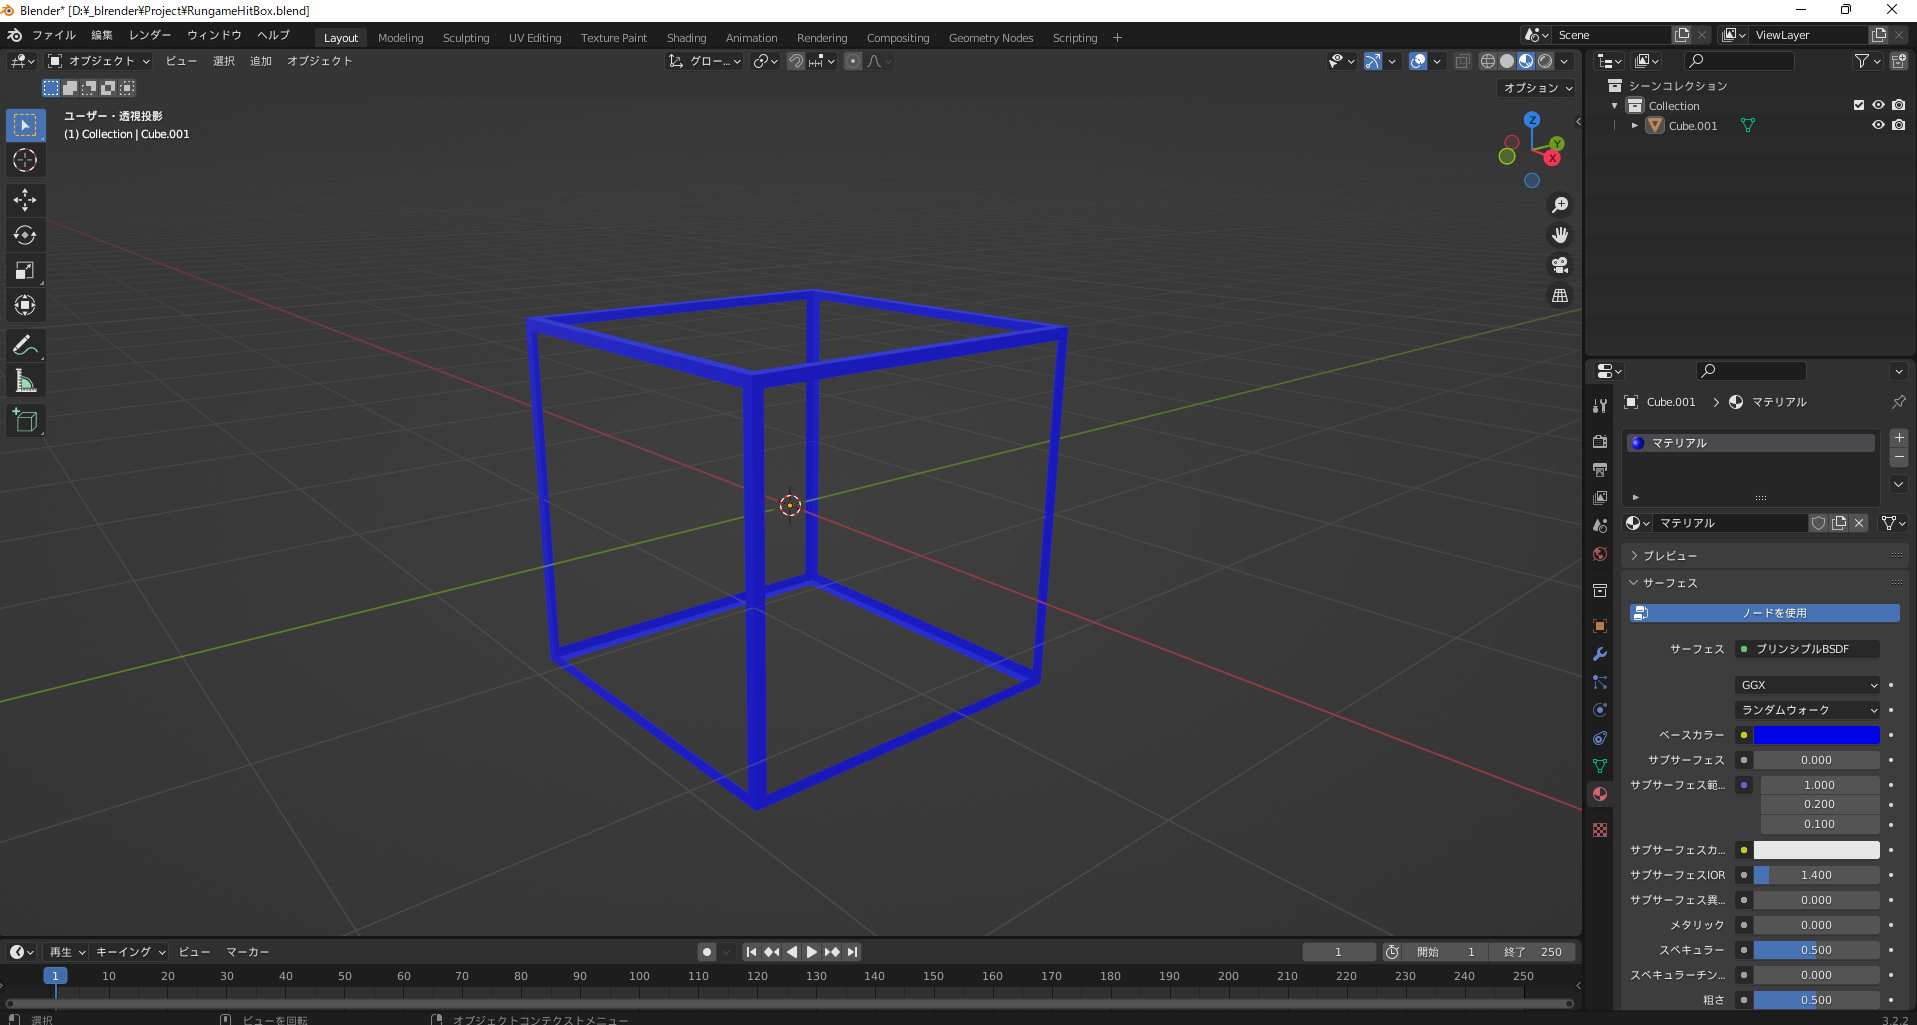Select the Add Cube tool
Image resolution: width=1917 pixels, height=1025 pixels.
[25, 421]
